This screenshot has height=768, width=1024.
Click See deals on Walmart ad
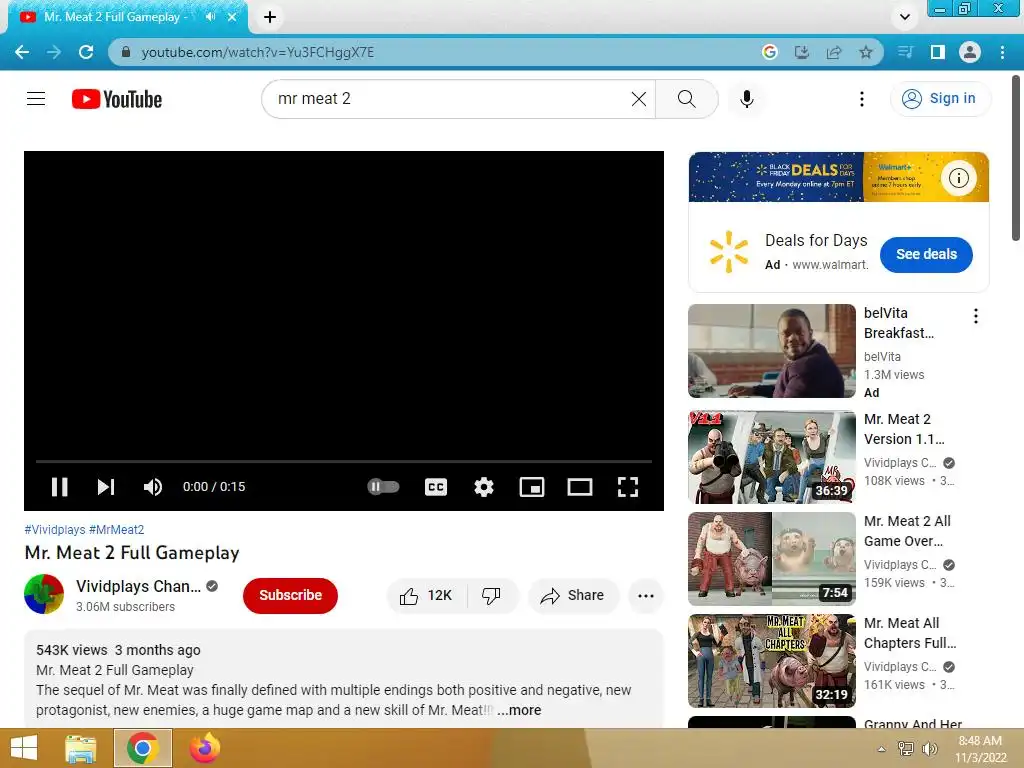[x=926, y=254]
